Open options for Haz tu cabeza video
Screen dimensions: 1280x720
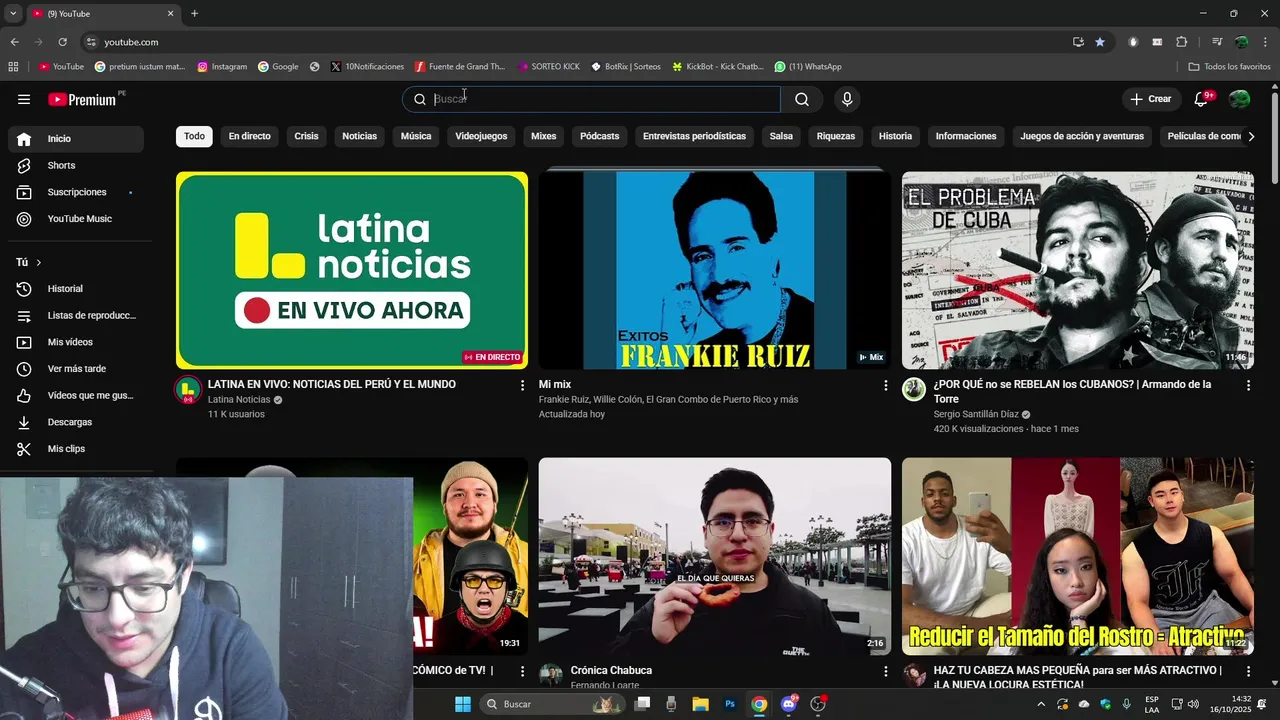[x=1248, y=671]
